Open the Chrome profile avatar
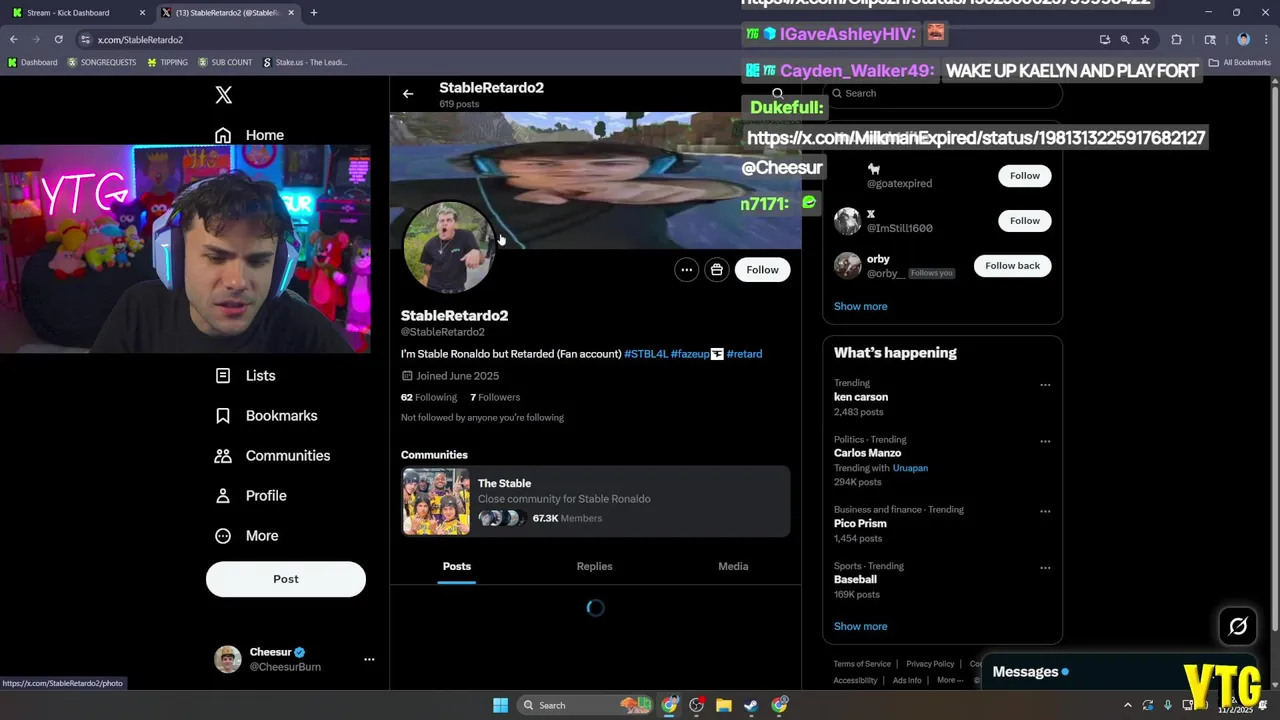The height and width of the screenshot is (720, 1280). click(1244, 39)
